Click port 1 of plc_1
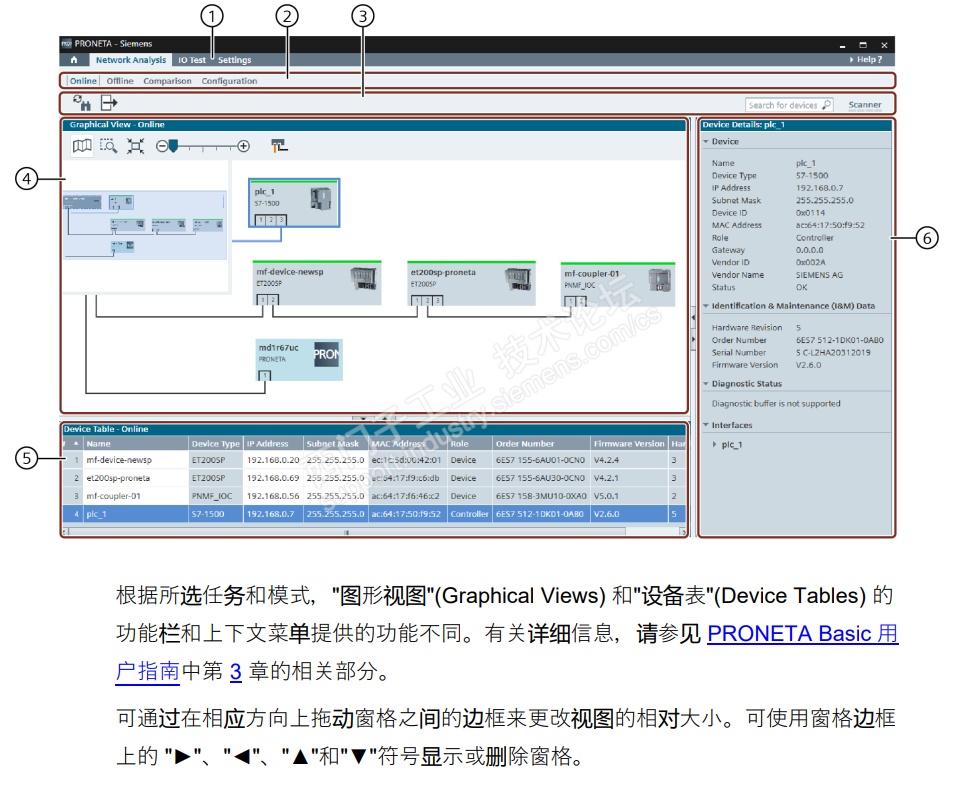Image resolution: width=960 pixels, height=785 pixels. 261,220
